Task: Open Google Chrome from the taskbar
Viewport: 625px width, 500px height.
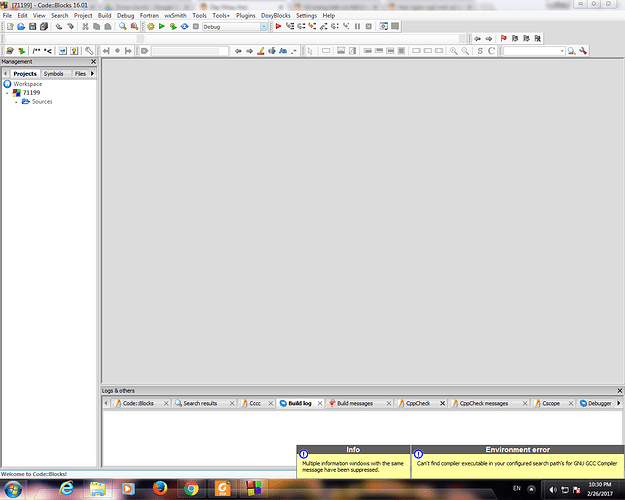Action: 191,488
